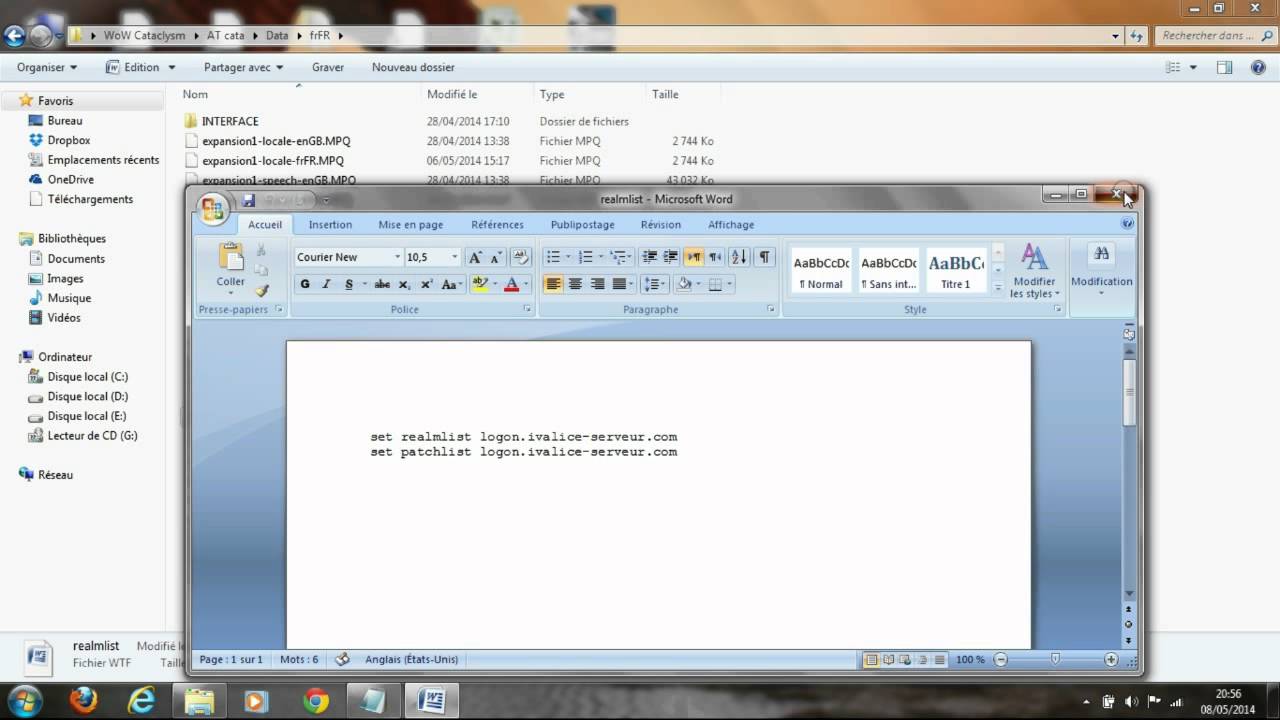The width and height of the screenshot is (1280, 720).
Task: Open the round Office button menu
Action: 213,208
